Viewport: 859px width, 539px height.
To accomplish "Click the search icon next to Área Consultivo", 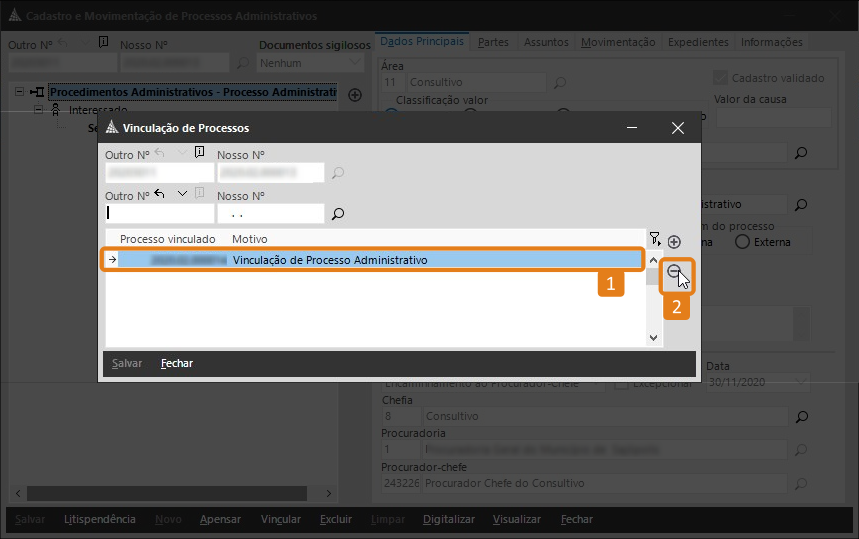I will click(x=561, y=82).
